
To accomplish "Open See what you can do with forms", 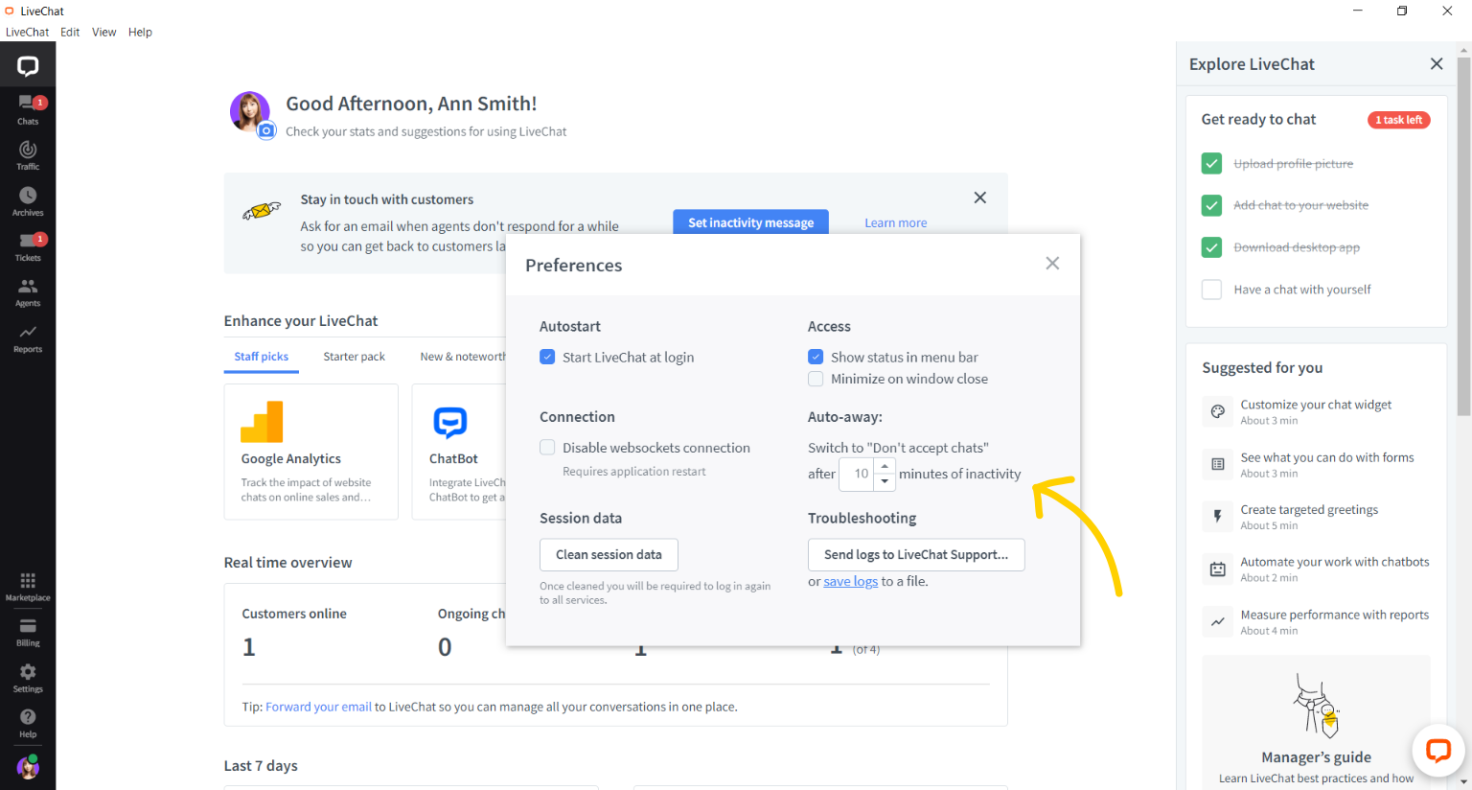I will 1316,464.
